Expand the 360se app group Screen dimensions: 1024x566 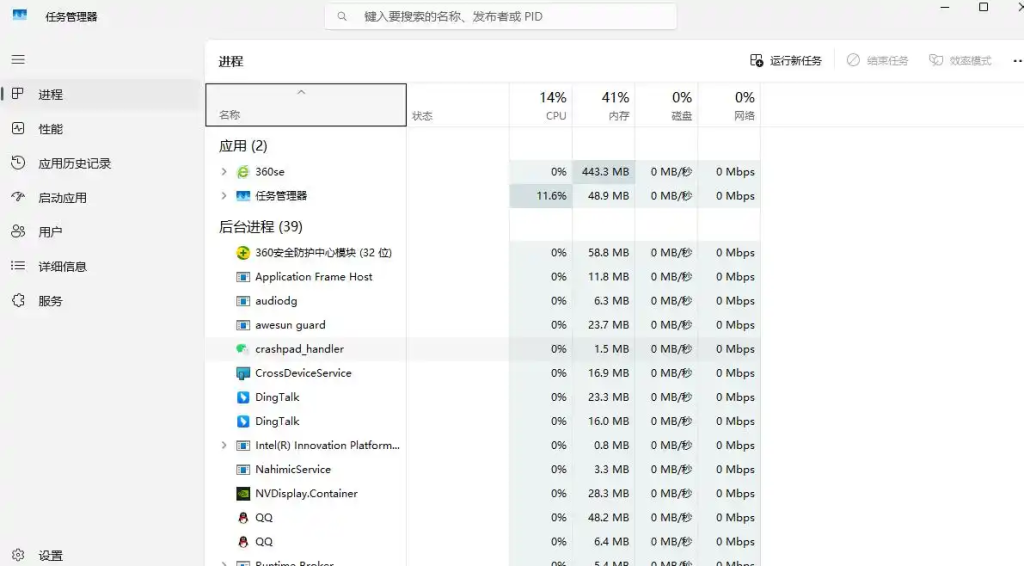point(224,172)
